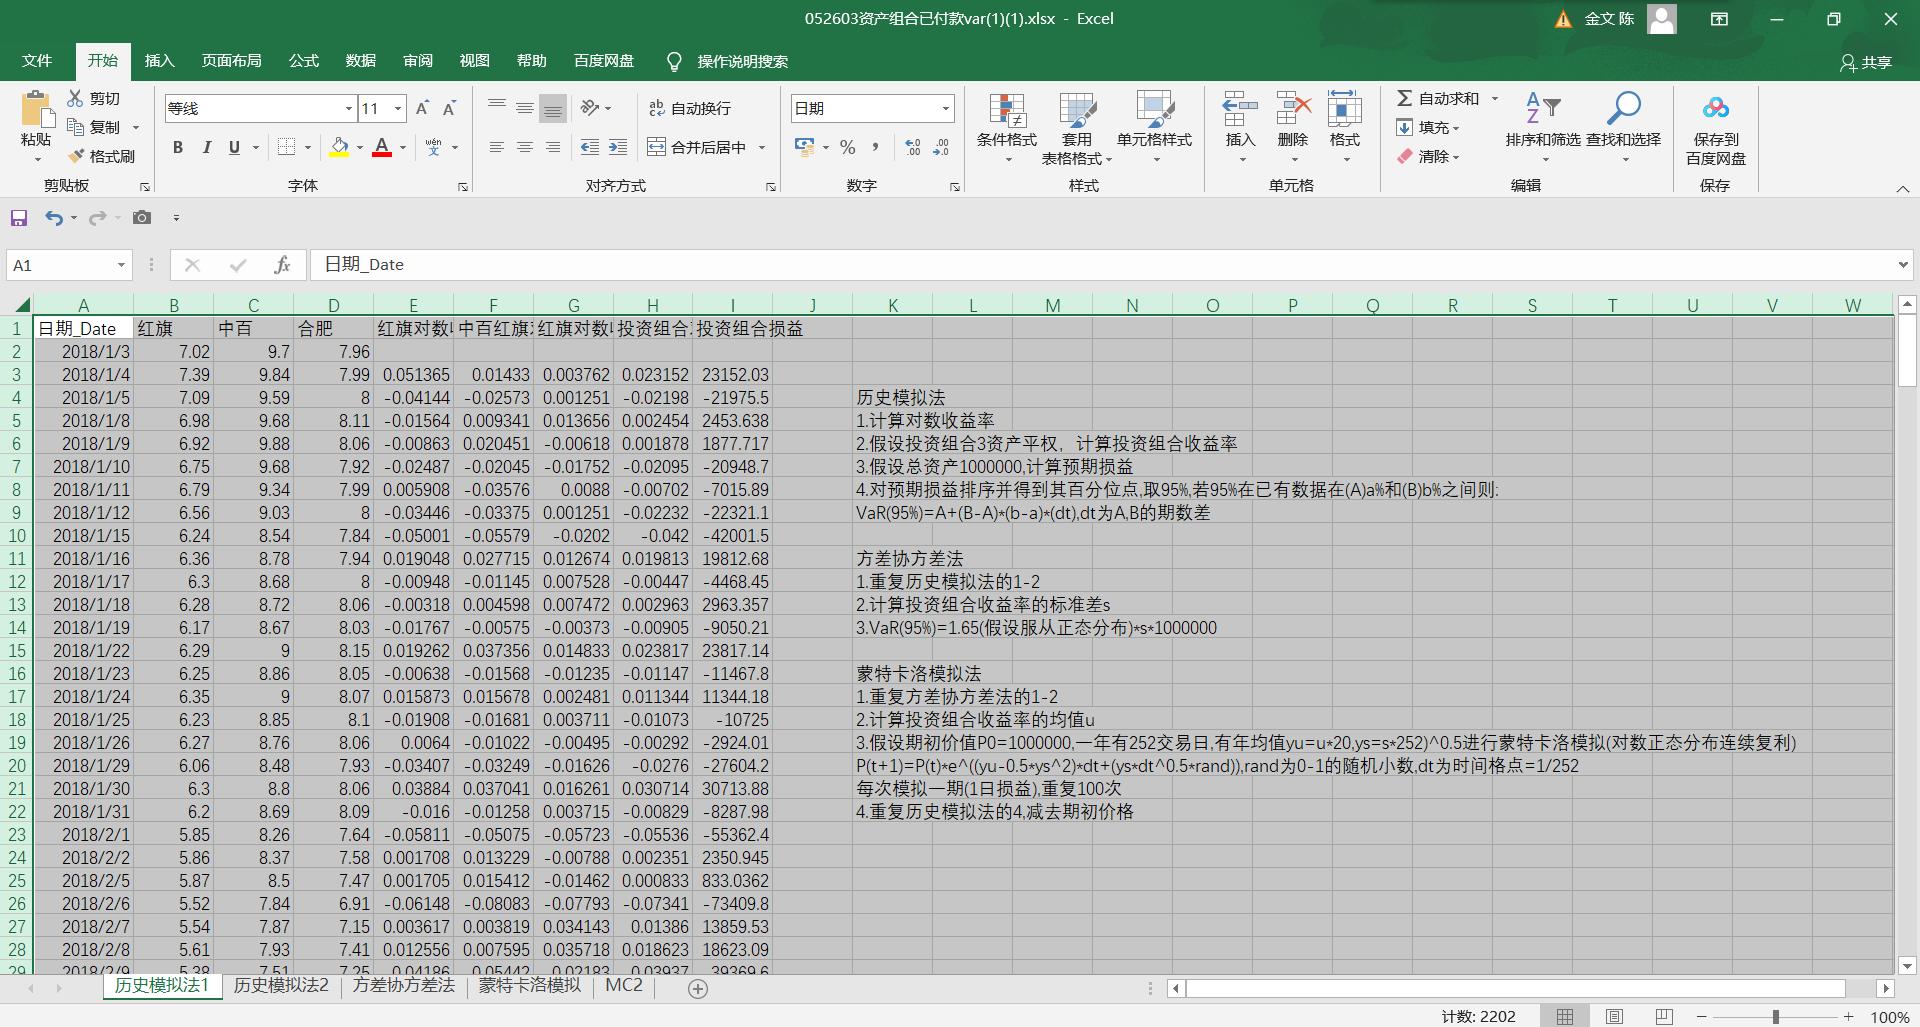This screenshot has height=1027, width=1920.
Task: Open Sort and Filter (排序和筛选)
Action: coord(1543,128)
